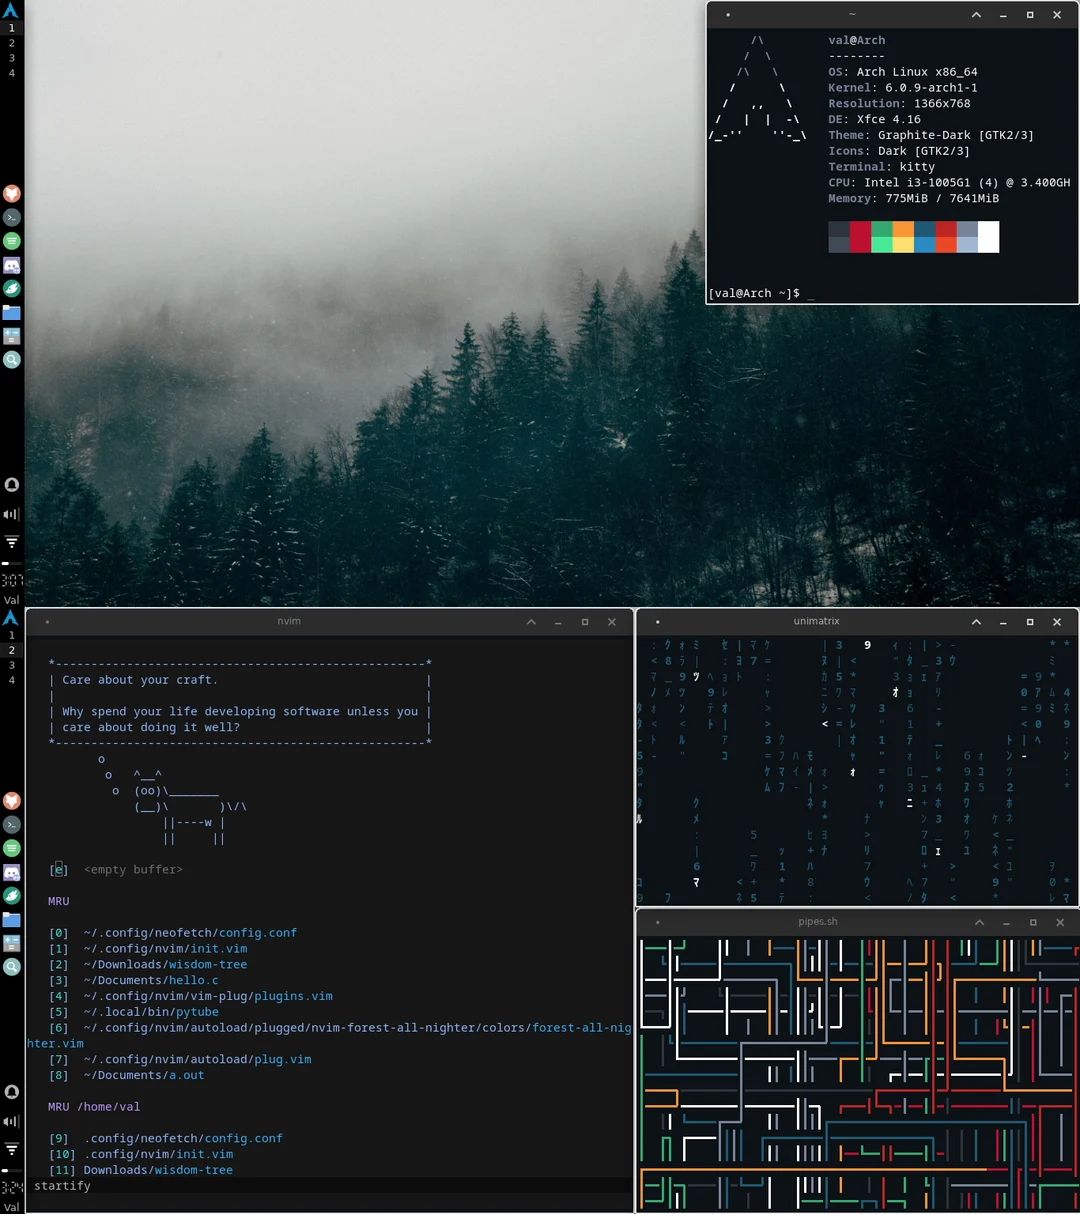Toggle the Wi-Fi network indicator
The width and height of the screenshot is (1080, 1214).
point(11,541)
